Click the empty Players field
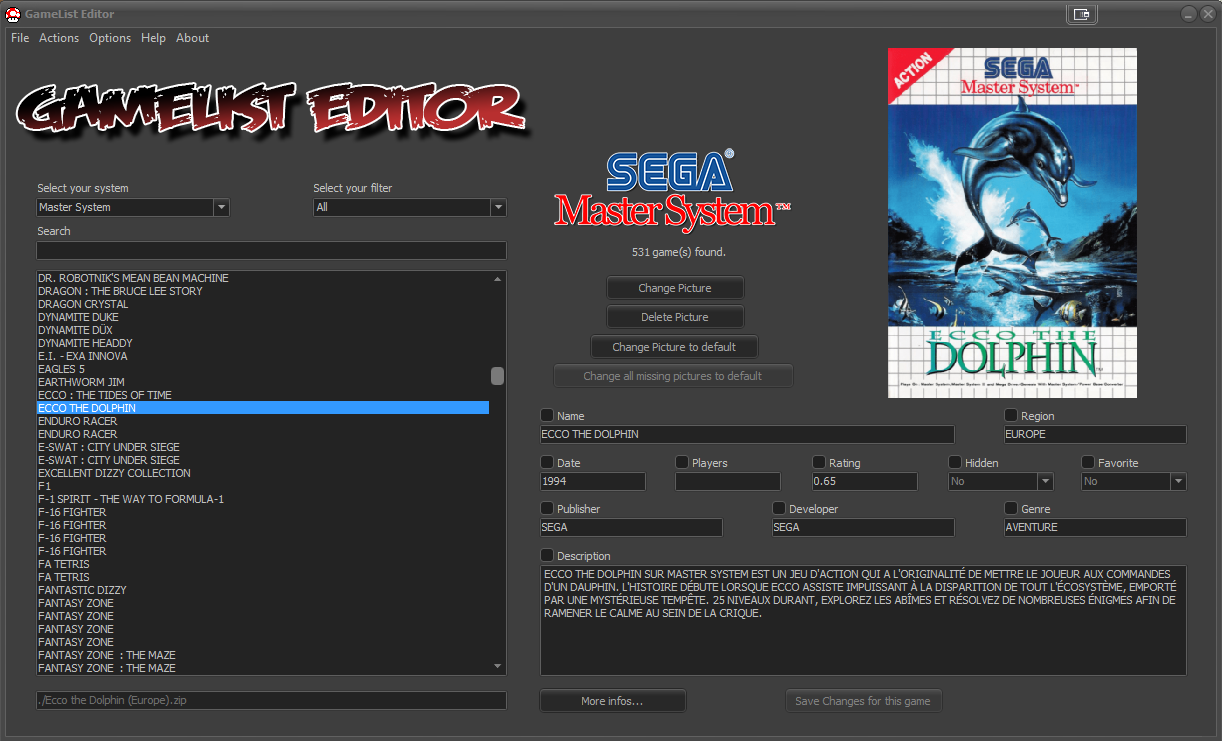The height and width of the screenshot is (741, 1222). (728, 481)
